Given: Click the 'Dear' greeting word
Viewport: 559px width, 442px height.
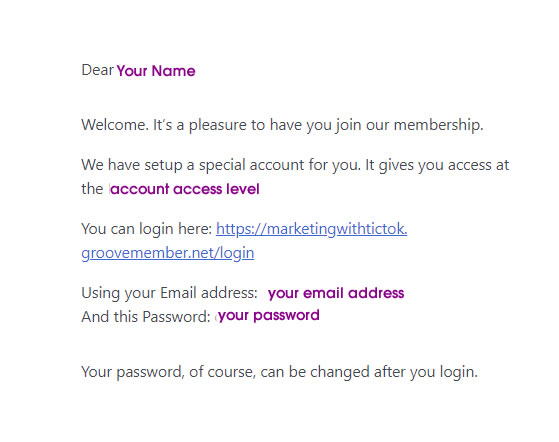Looking at the screenshot, I should tap(97, 70).
